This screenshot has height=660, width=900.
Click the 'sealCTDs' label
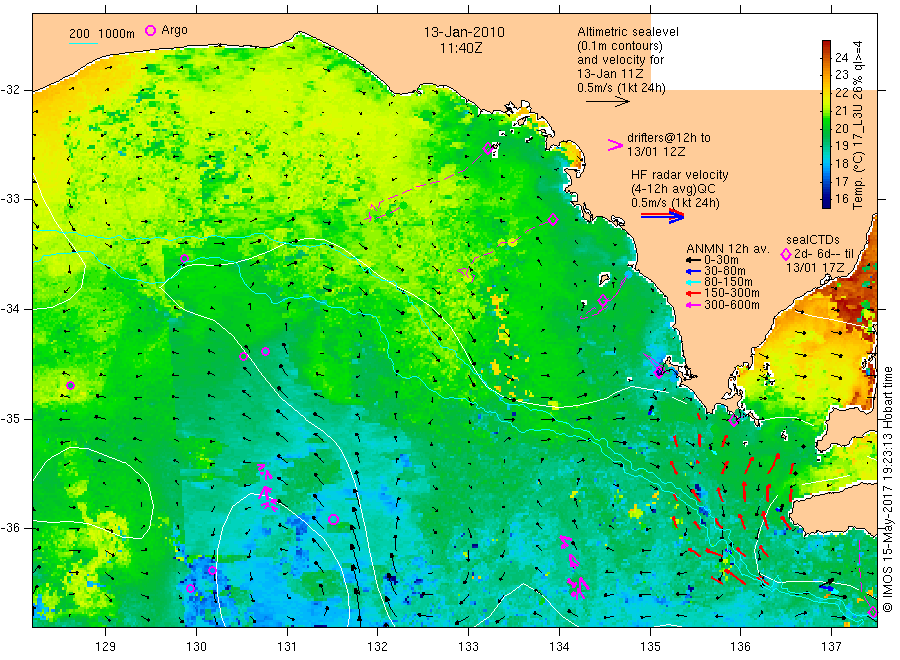coord(813,240)
